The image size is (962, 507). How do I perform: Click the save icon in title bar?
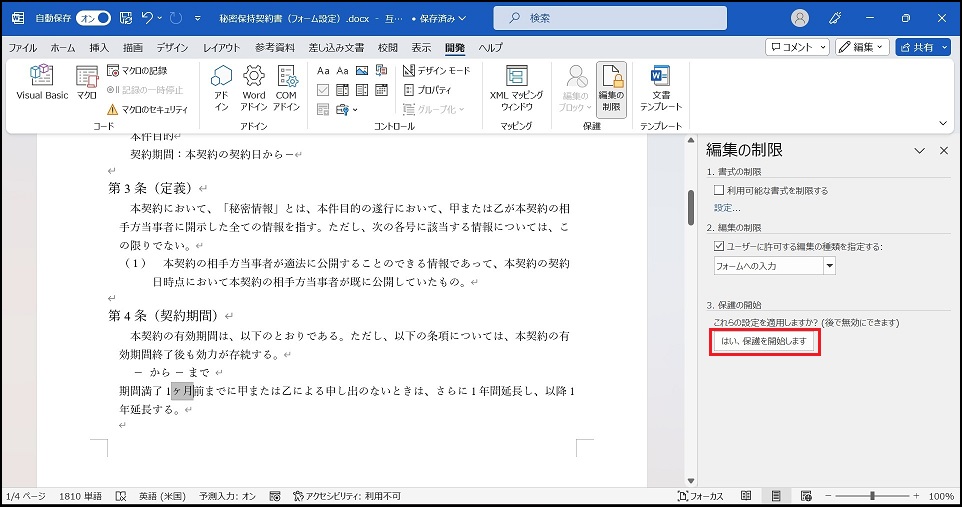(x=126, y=18)
